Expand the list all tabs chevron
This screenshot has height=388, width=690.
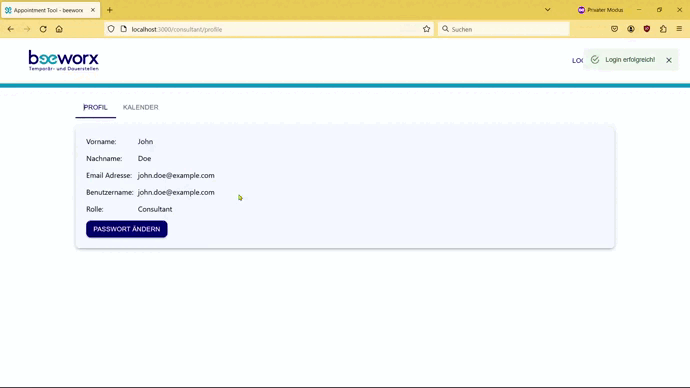(x=547, y=10)
